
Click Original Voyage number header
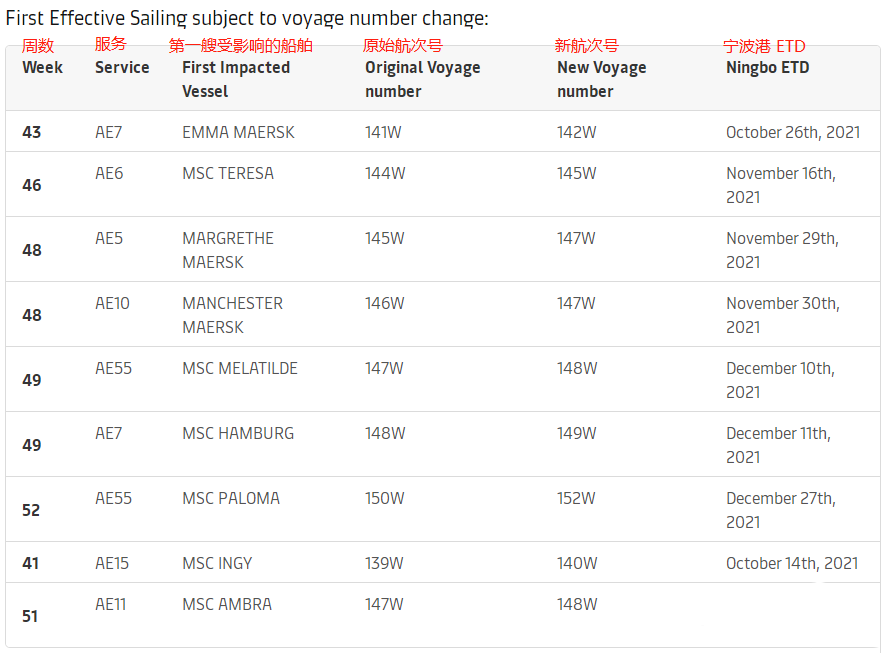423,79
